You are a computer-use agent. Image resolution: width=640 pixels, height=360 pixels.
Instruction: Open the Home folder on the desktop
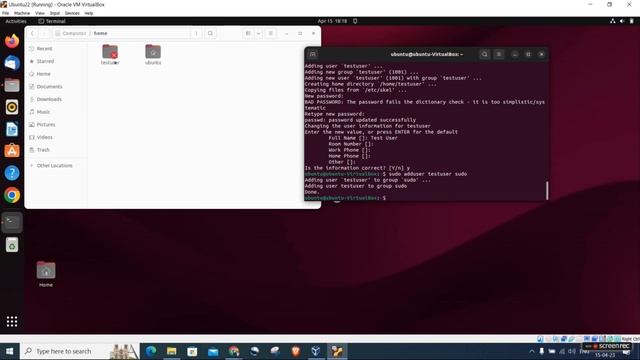46,273
